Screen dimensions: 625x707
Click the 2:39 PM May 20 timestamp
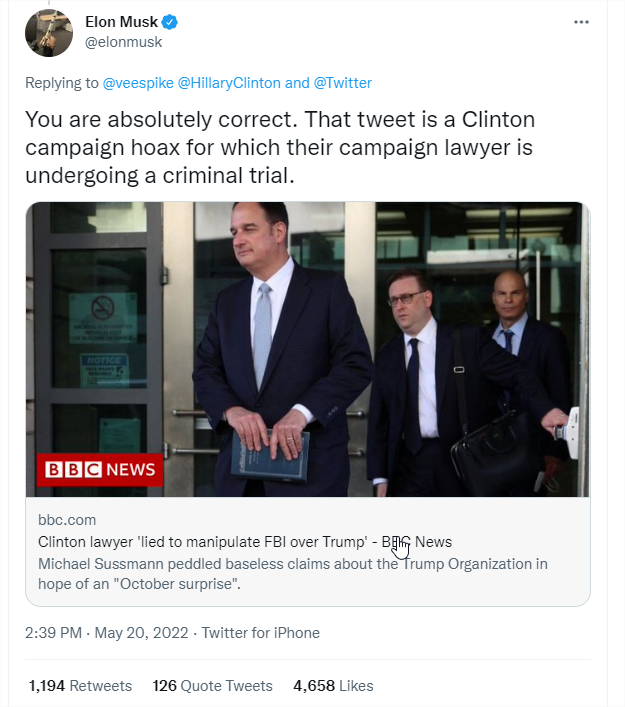[108, 633]
